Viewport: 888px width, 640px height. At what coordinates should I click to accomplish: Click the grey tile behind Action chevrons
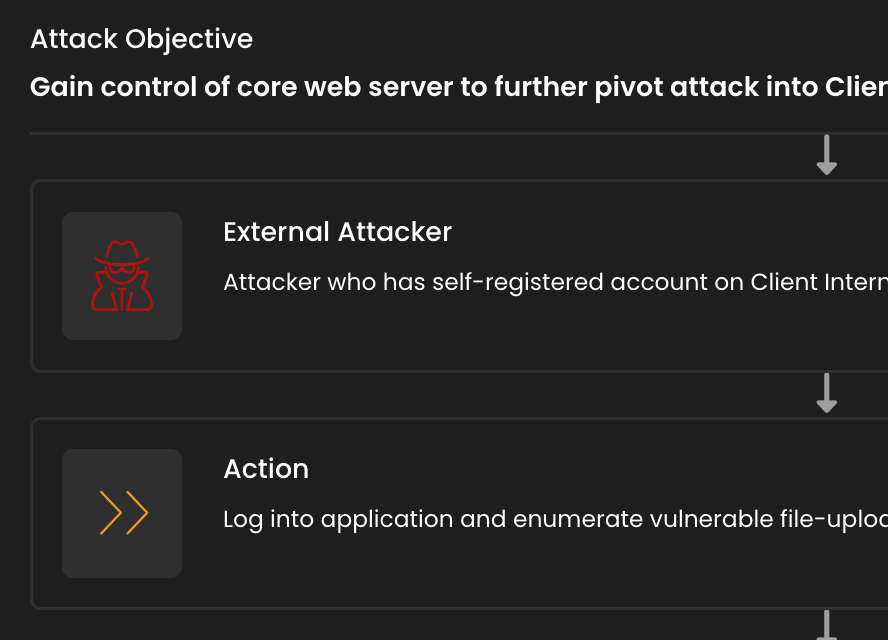coord(122,513)
